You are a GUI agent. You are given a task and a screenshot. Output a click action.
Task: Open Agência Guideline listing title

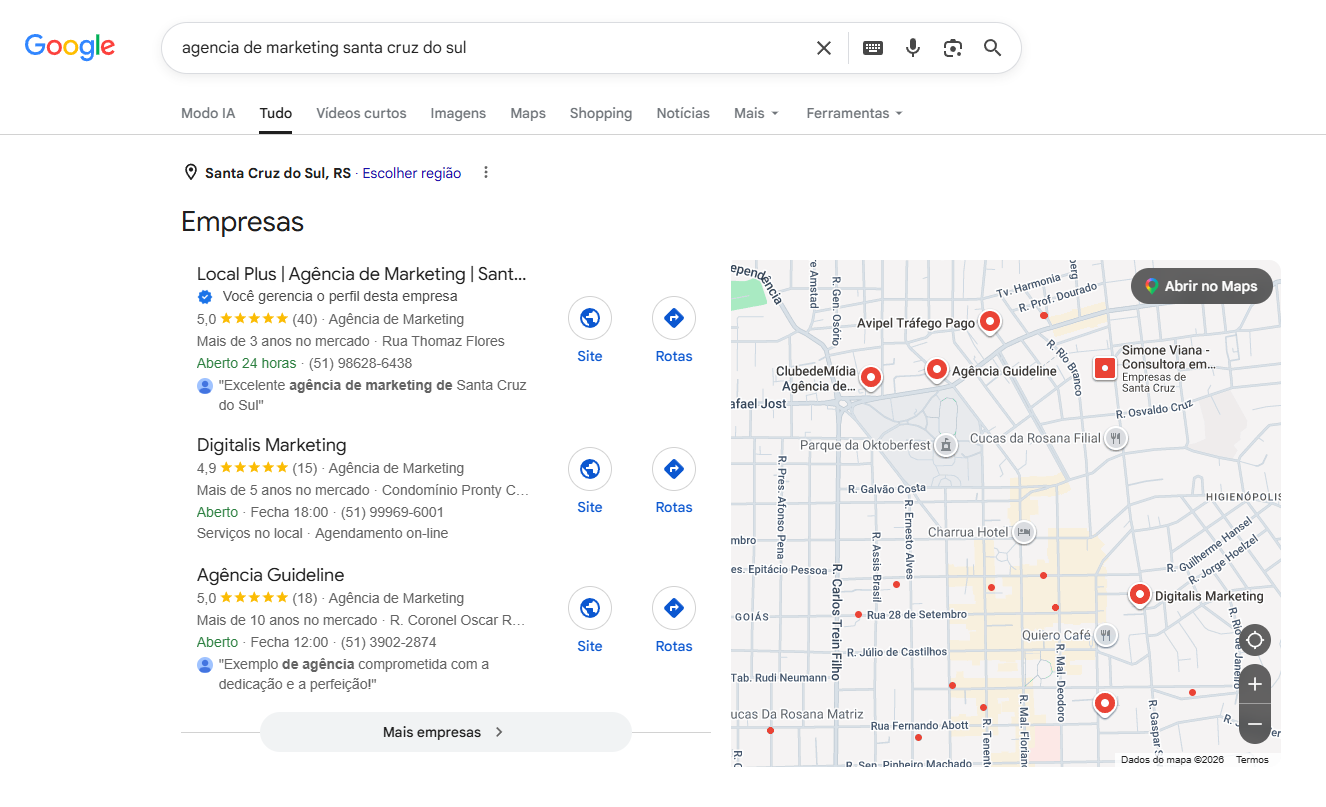[270, 575]
